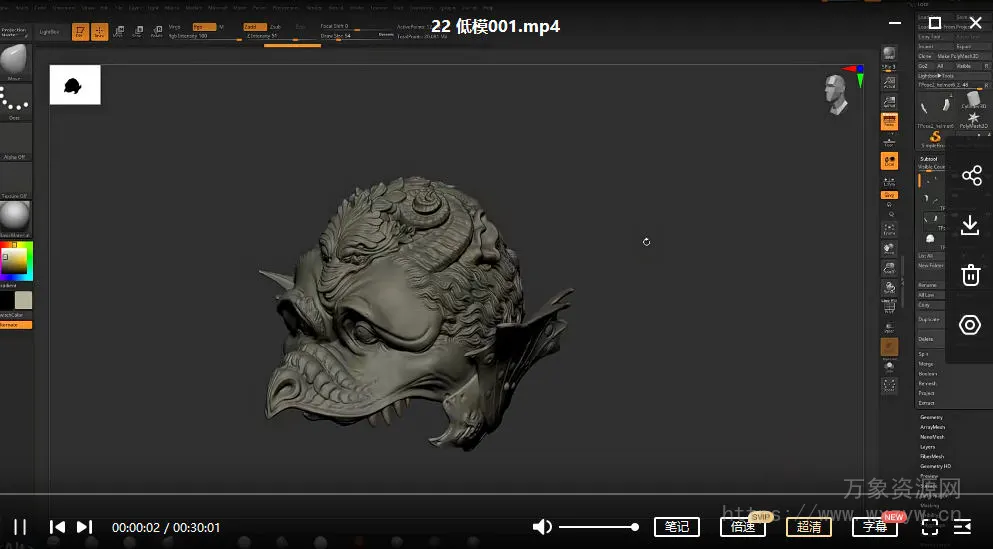Click the ZBrush Edit mode button
The width and height of the screenshot is (993, 549).
click(81, 31)
